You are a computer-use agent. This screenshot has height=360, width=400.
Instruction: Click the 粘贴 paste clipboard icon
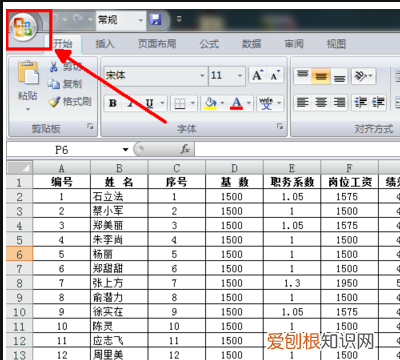(27, 73)
